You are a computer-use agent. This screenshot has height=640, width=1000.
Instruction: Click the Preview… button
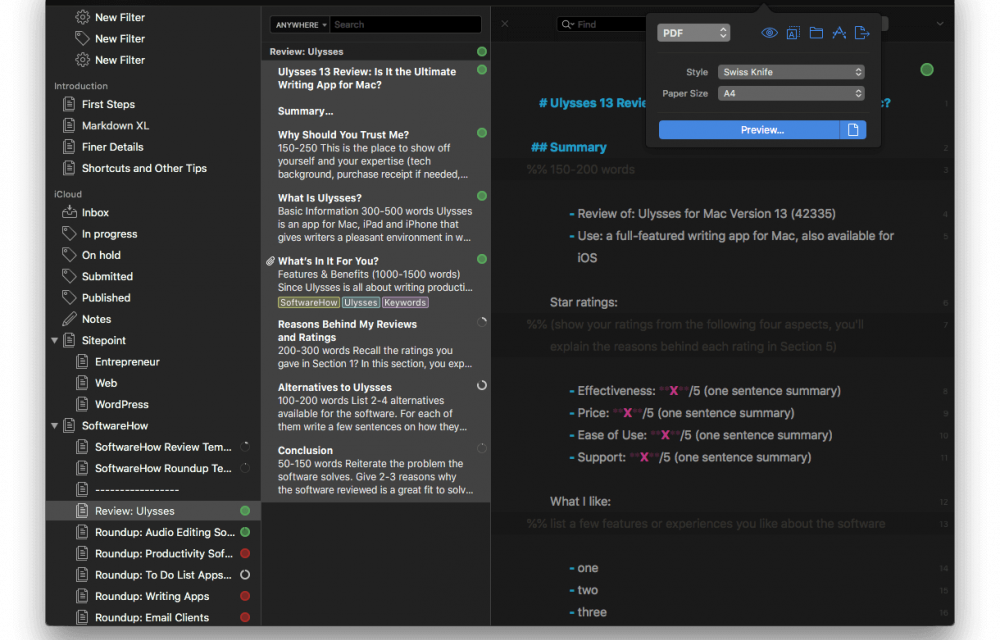[x=749, y=130]
